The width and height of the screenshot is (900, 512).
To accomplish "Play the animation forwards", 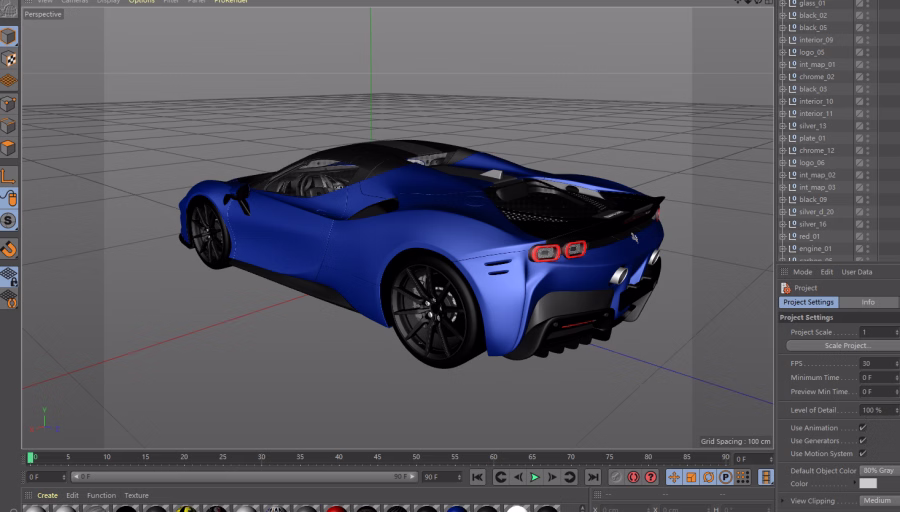I will pyautogui.click(x=534, y=477).
